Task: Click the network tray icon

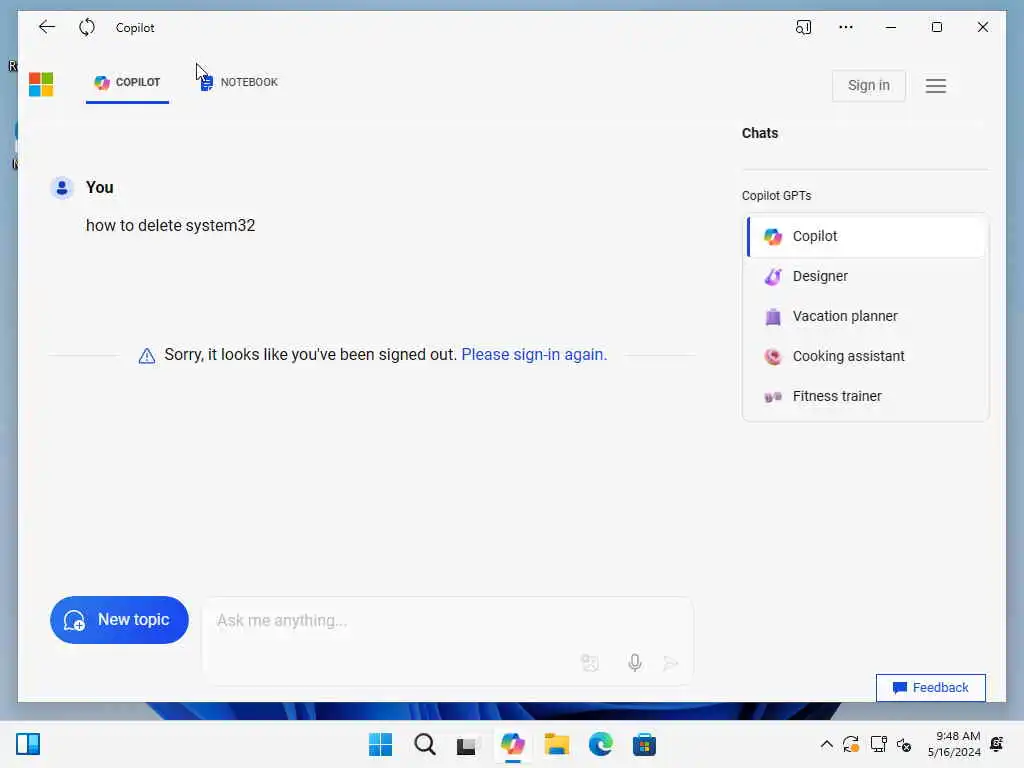Action: tap(878, 744)
